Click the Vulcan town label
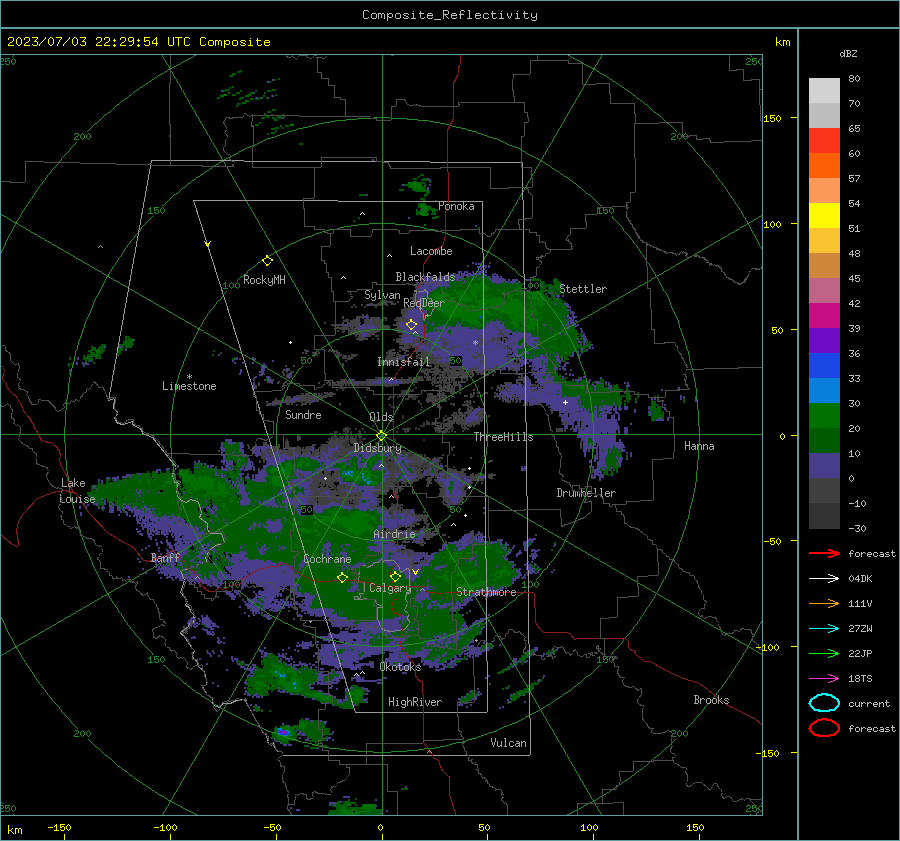900x841 pixels. [508, 743]
